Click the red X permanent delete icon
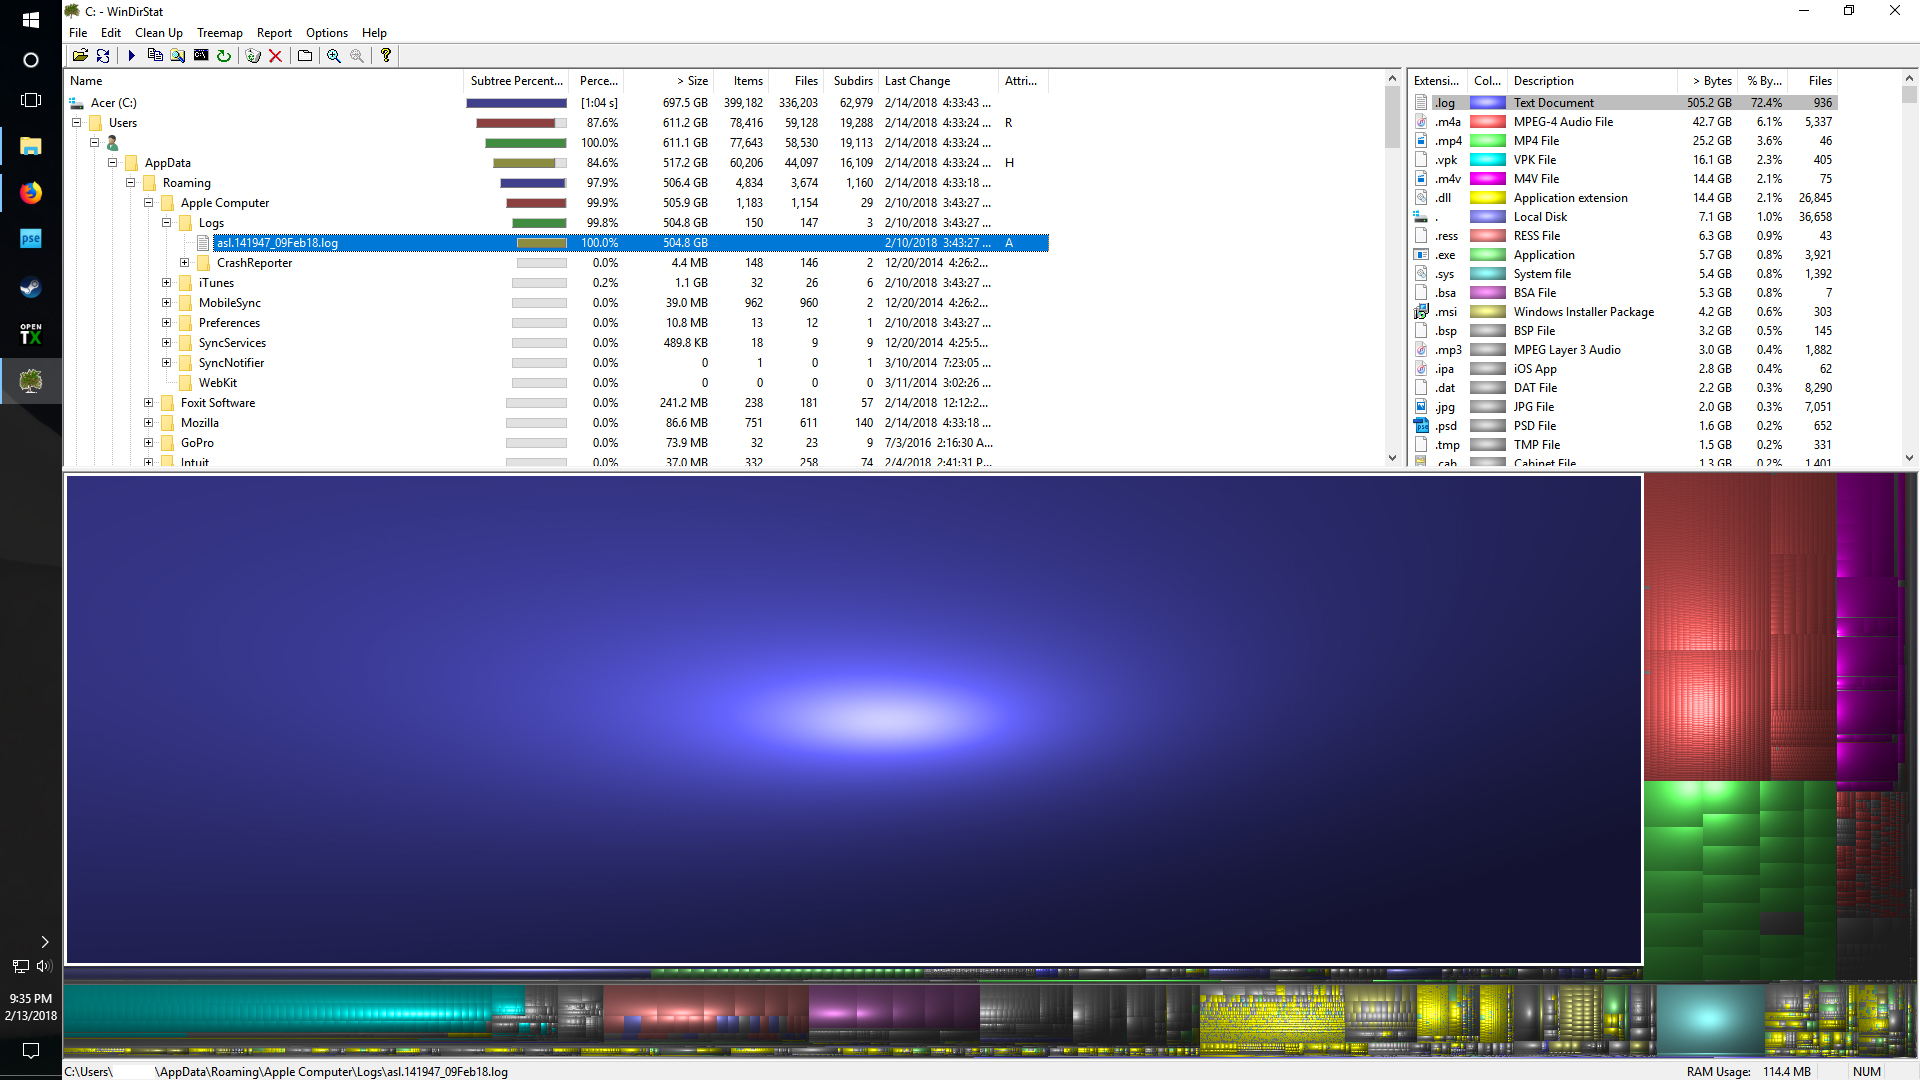 point(276,56)
